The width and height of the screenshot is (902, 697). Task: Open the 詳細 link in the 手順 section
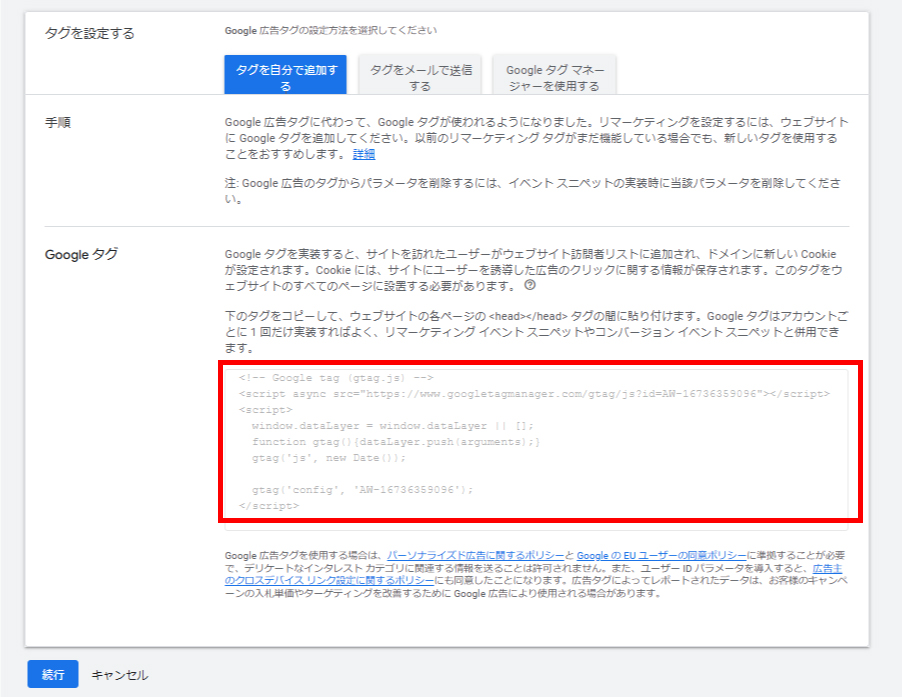coord(364,154)
